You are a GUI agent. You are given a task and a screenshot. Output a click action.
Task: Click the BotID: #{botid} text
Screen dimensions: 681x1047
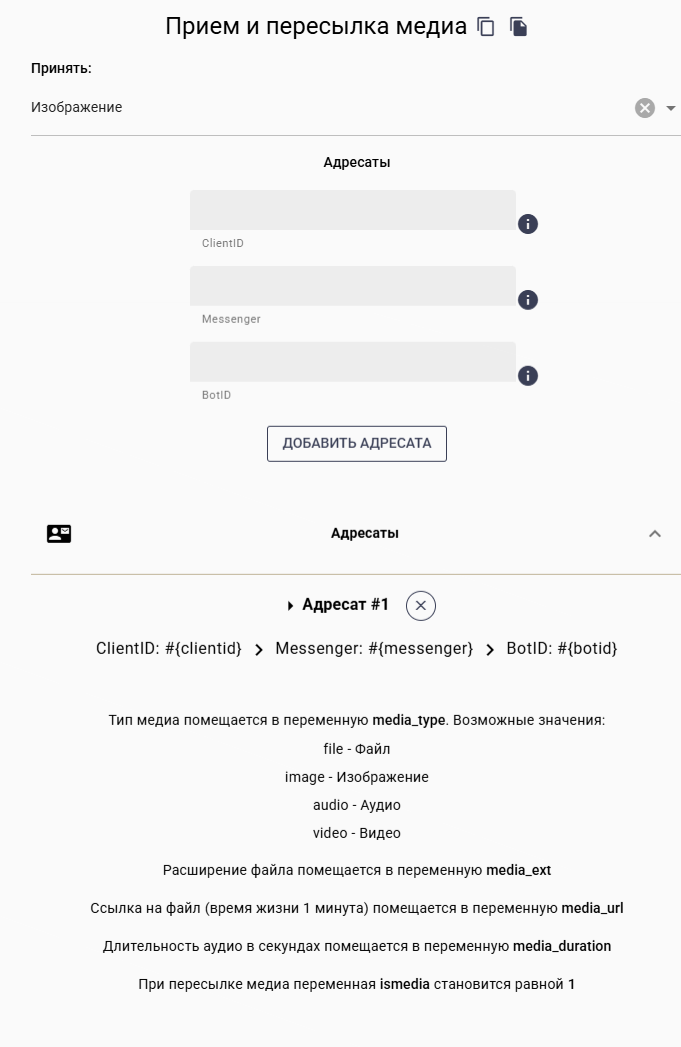click(562, 649)
